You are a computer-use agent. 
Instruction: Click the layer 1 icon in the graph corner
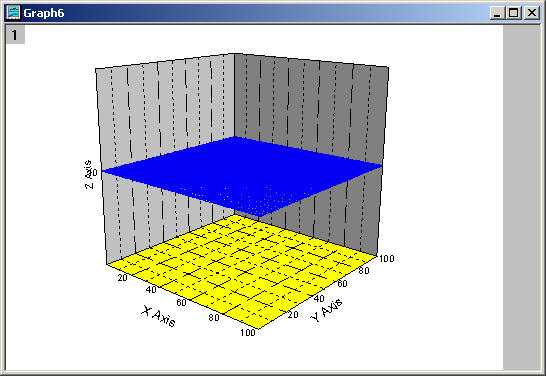click(15, 35)
